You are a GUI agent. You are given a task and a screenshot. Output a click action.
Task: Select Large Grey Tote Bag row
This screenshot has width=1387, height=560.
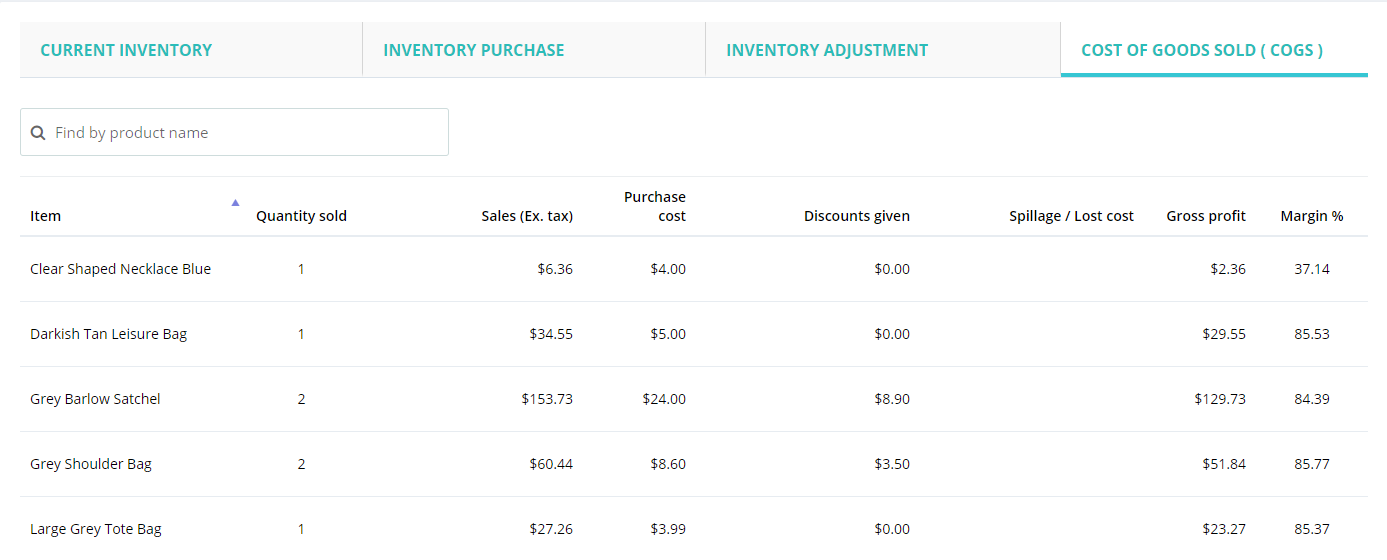[x=96, y=529]
